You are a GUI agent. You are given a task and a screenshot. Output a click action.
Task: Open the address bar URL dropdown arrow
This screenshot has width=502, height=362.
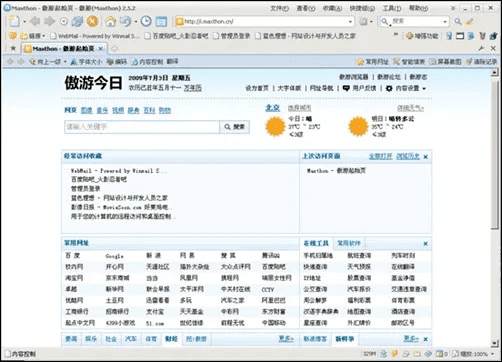pyautogui.click(x=350, y=22)
